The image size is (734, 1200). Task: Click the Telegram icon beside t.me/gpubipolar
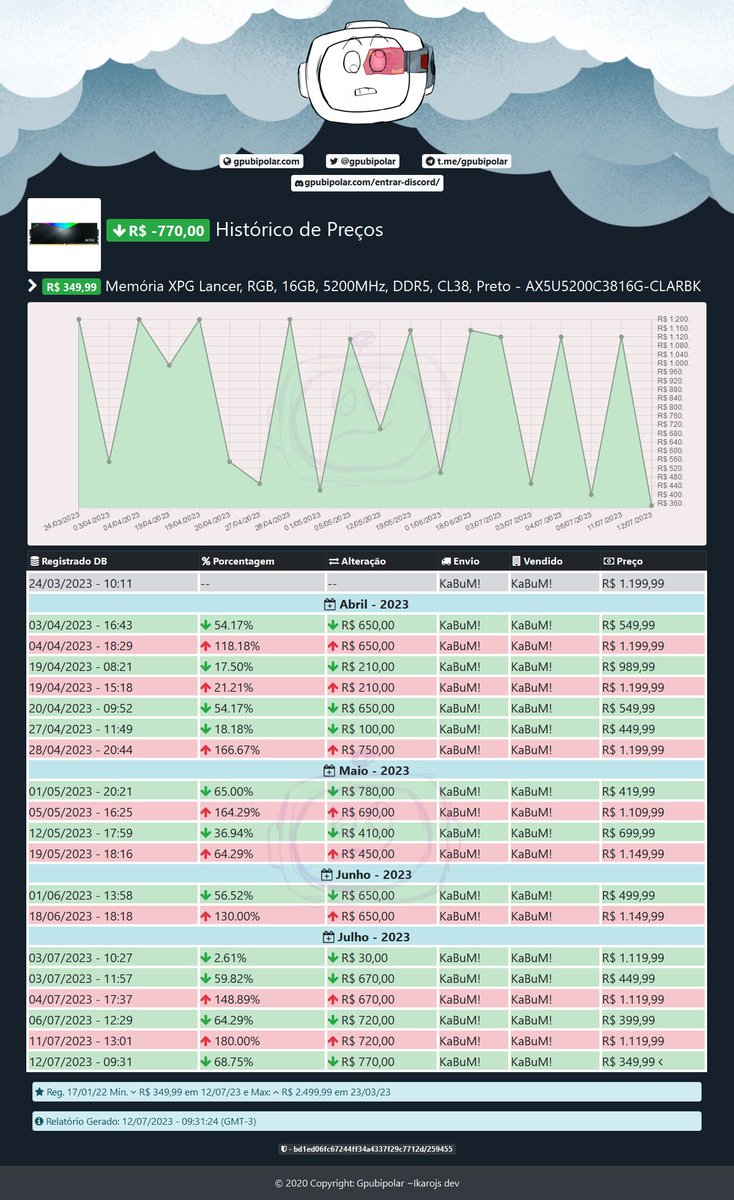tap(430, 161)
